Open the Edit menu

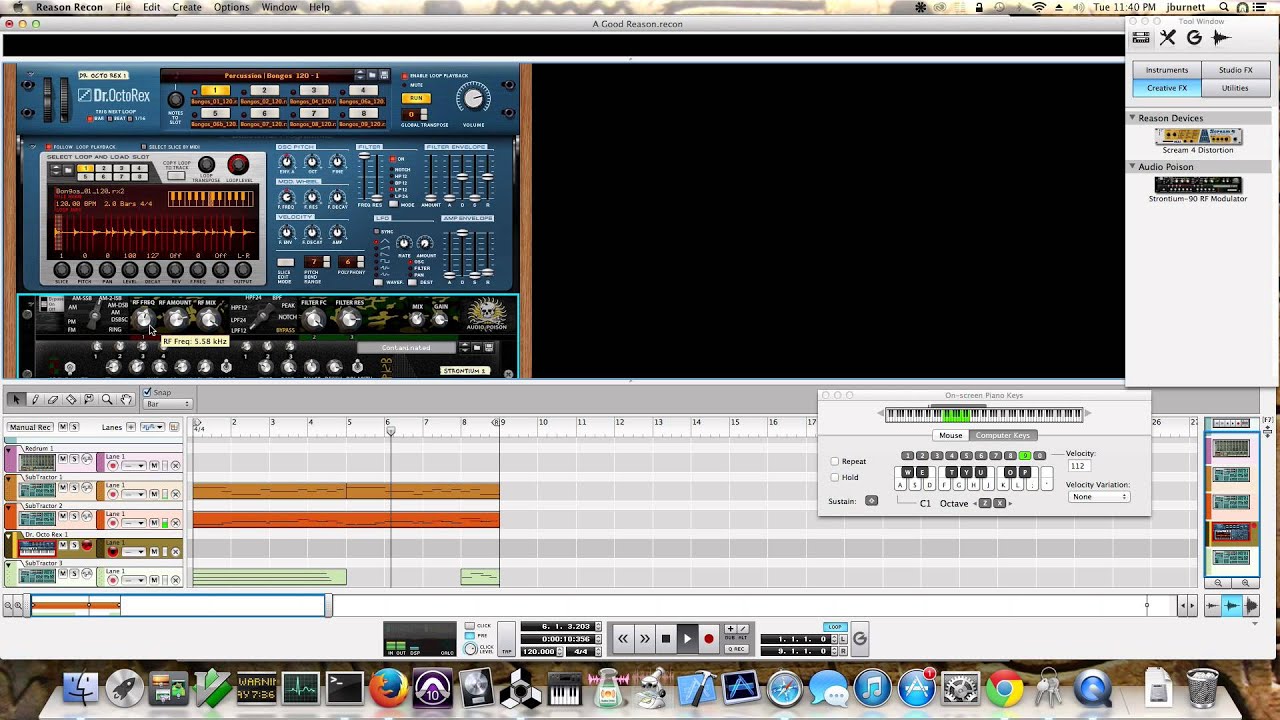coord(151,7)
